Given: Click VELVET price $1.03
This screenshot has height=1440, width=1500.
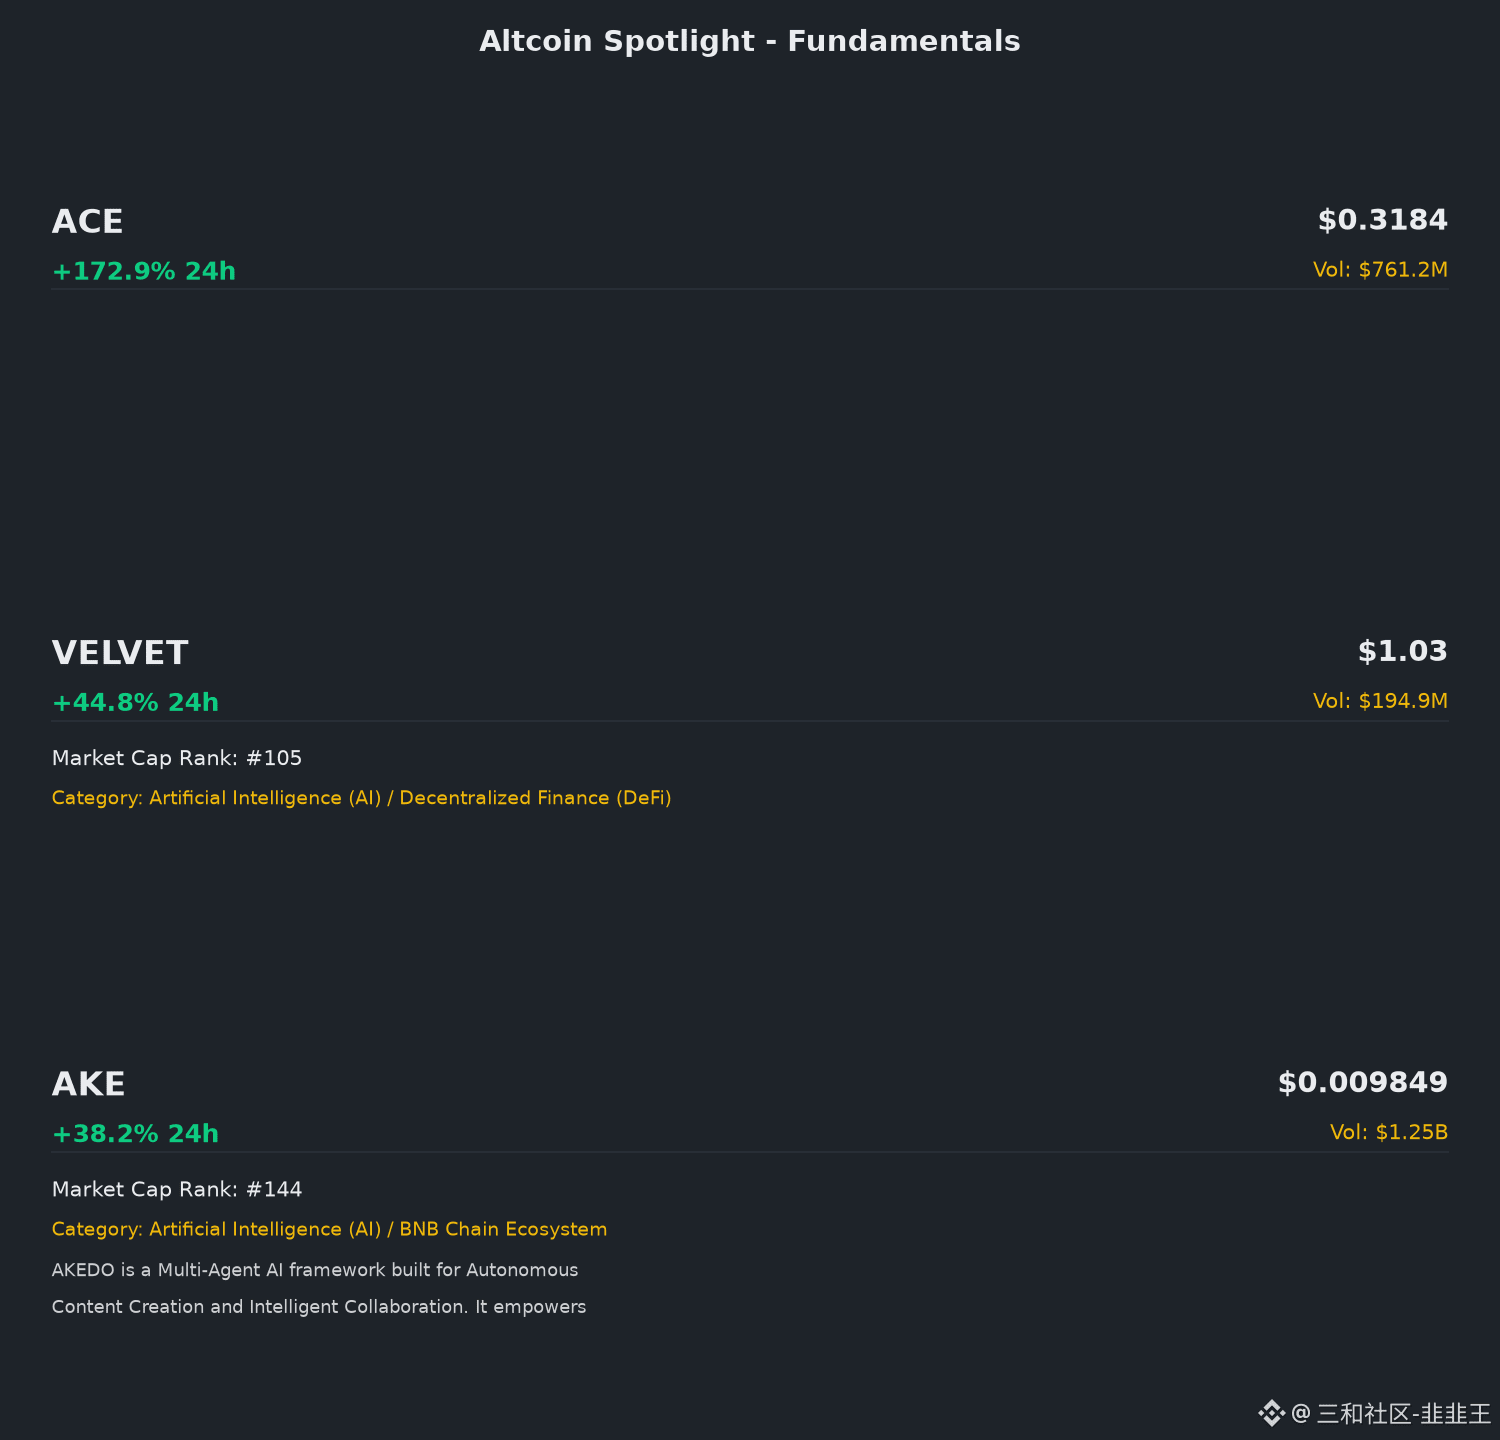Looking at the screenshot, I should pos(1402,651).
